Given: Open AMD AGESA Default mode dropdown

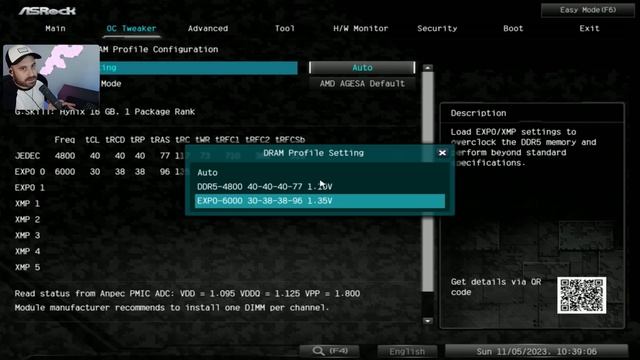Looking at the screenshot, I should (362, 84).
